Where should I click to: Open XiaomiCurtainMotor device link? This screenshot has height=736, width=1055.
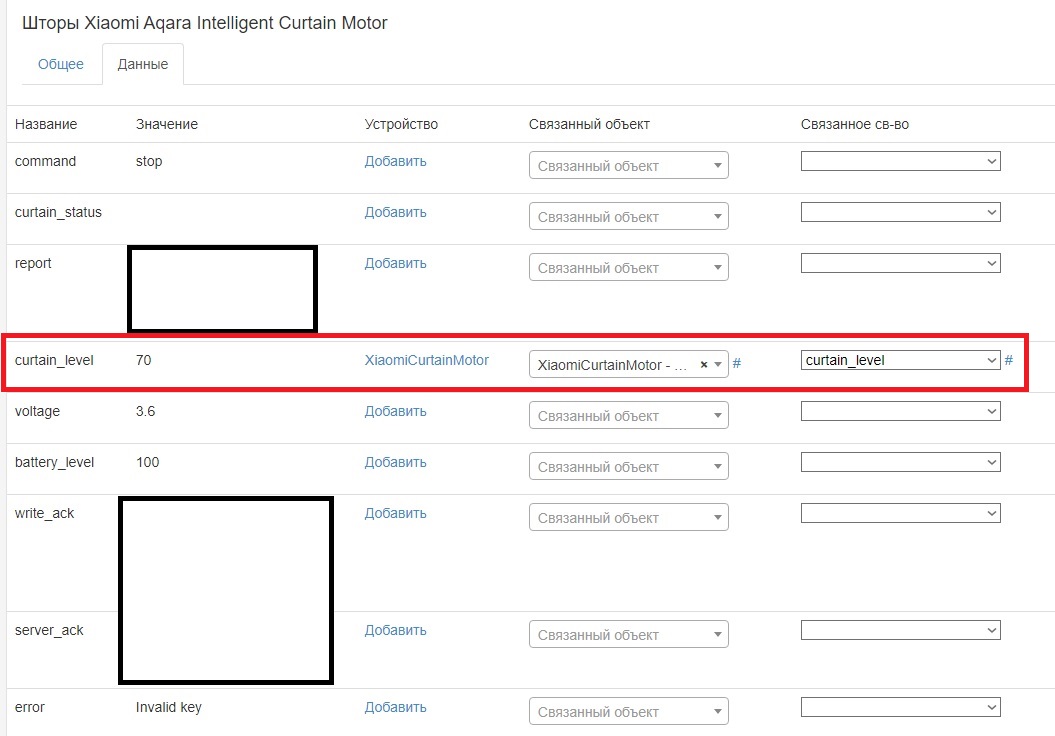pyautogui.click(x=426, y=360)
